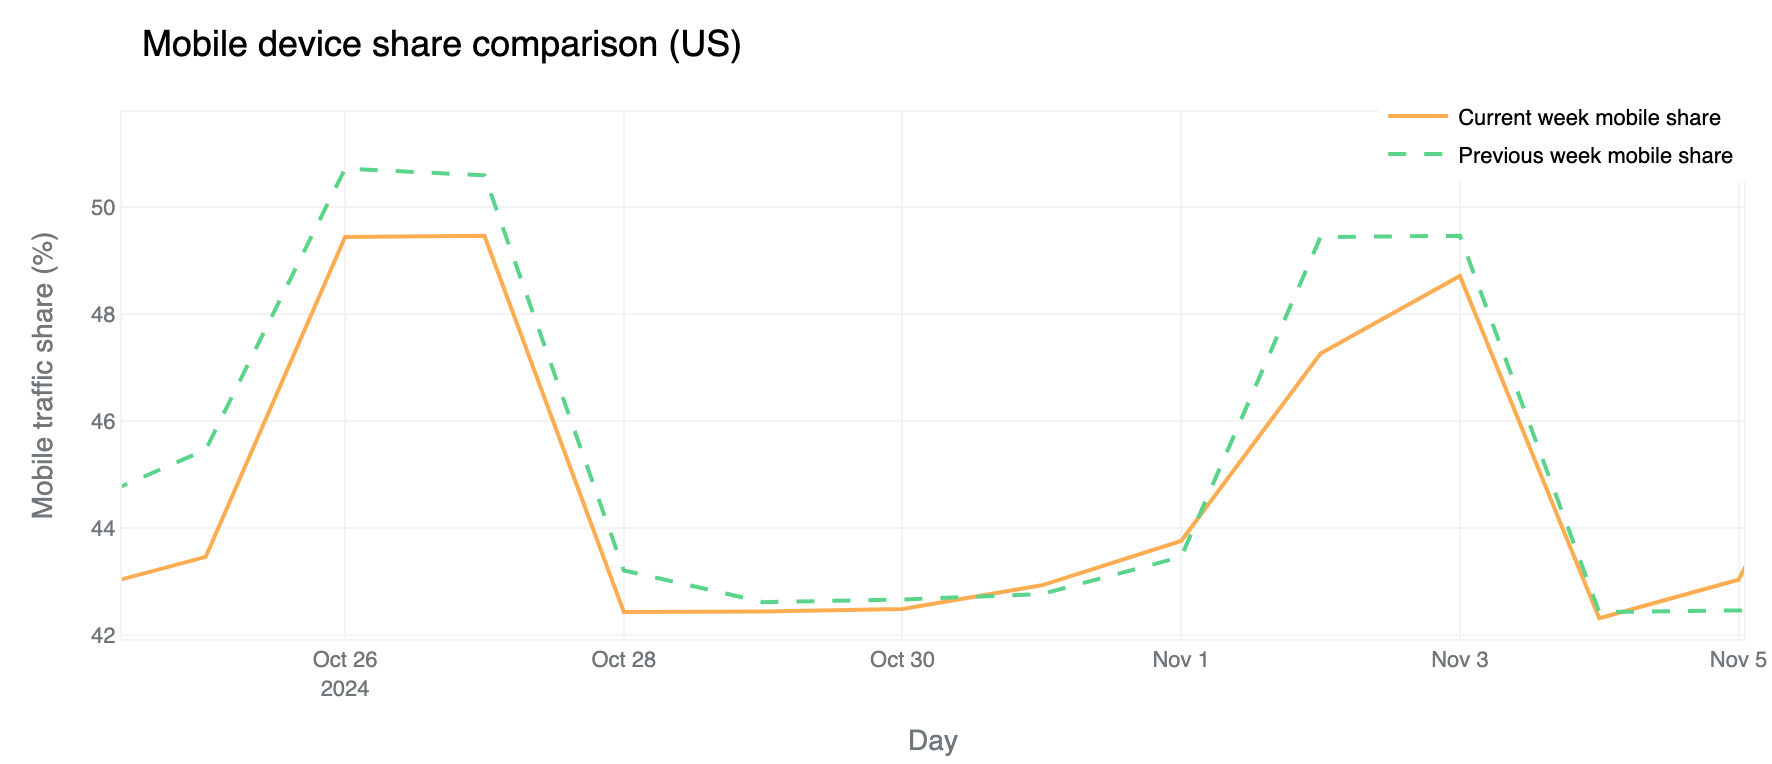The height and width of the screenshot is (764, 1772).
Task: Click the orange line point at Oct 26
Action: [345, 237]
